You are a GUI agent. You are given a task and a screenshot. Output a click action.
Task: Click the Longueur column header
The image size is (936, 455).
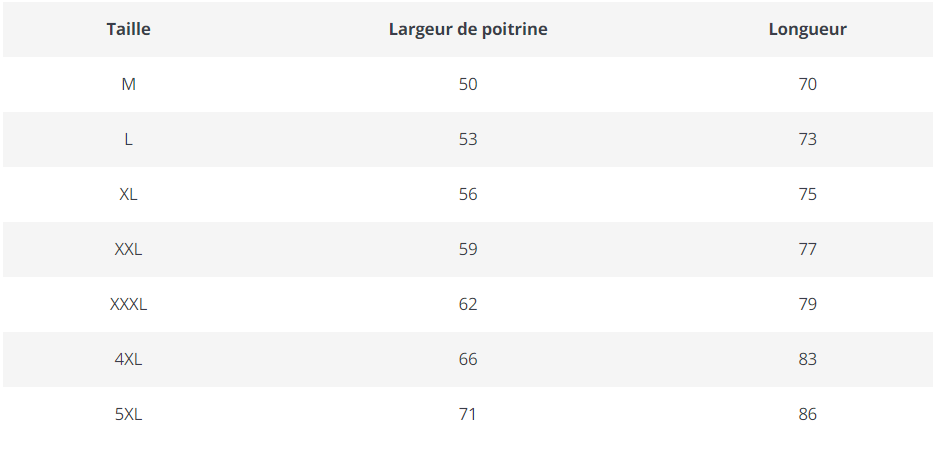pos(807,29)
